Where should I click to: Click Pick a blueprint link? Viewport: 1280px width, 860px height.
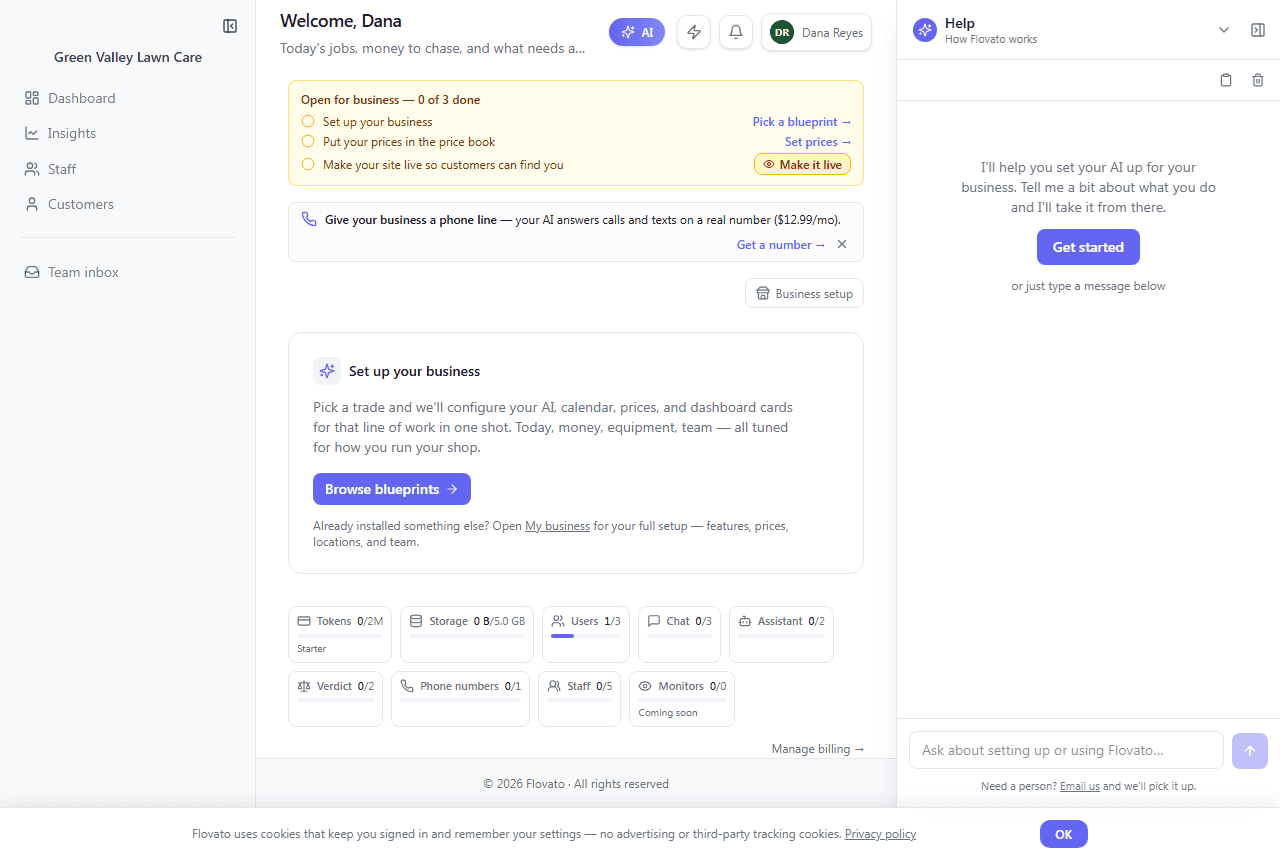click(802, 122)
